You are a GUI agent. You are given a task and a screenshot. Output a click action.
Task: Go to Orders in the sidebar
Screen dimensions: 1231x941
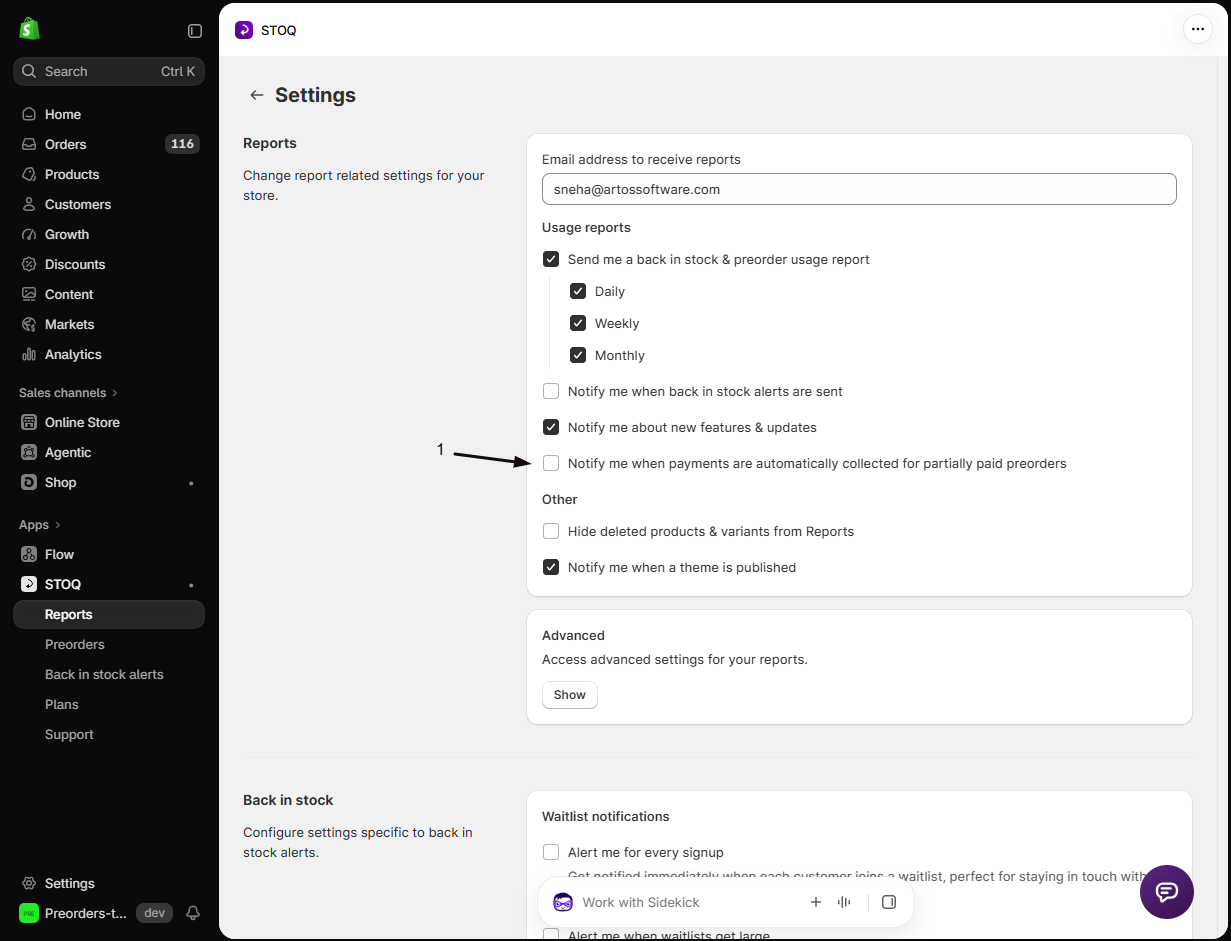(66, 144)
